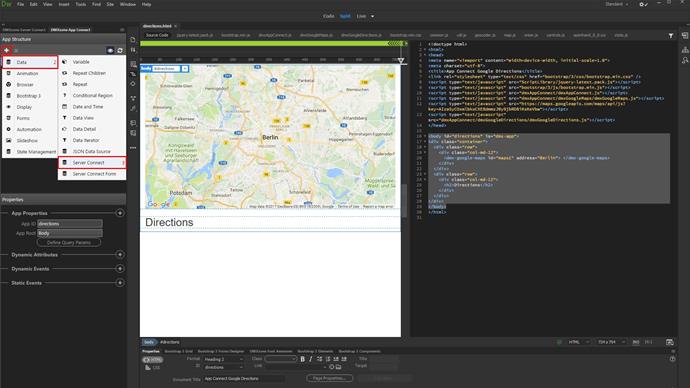Choose Bootstrap 3 in the component menu

30,96
